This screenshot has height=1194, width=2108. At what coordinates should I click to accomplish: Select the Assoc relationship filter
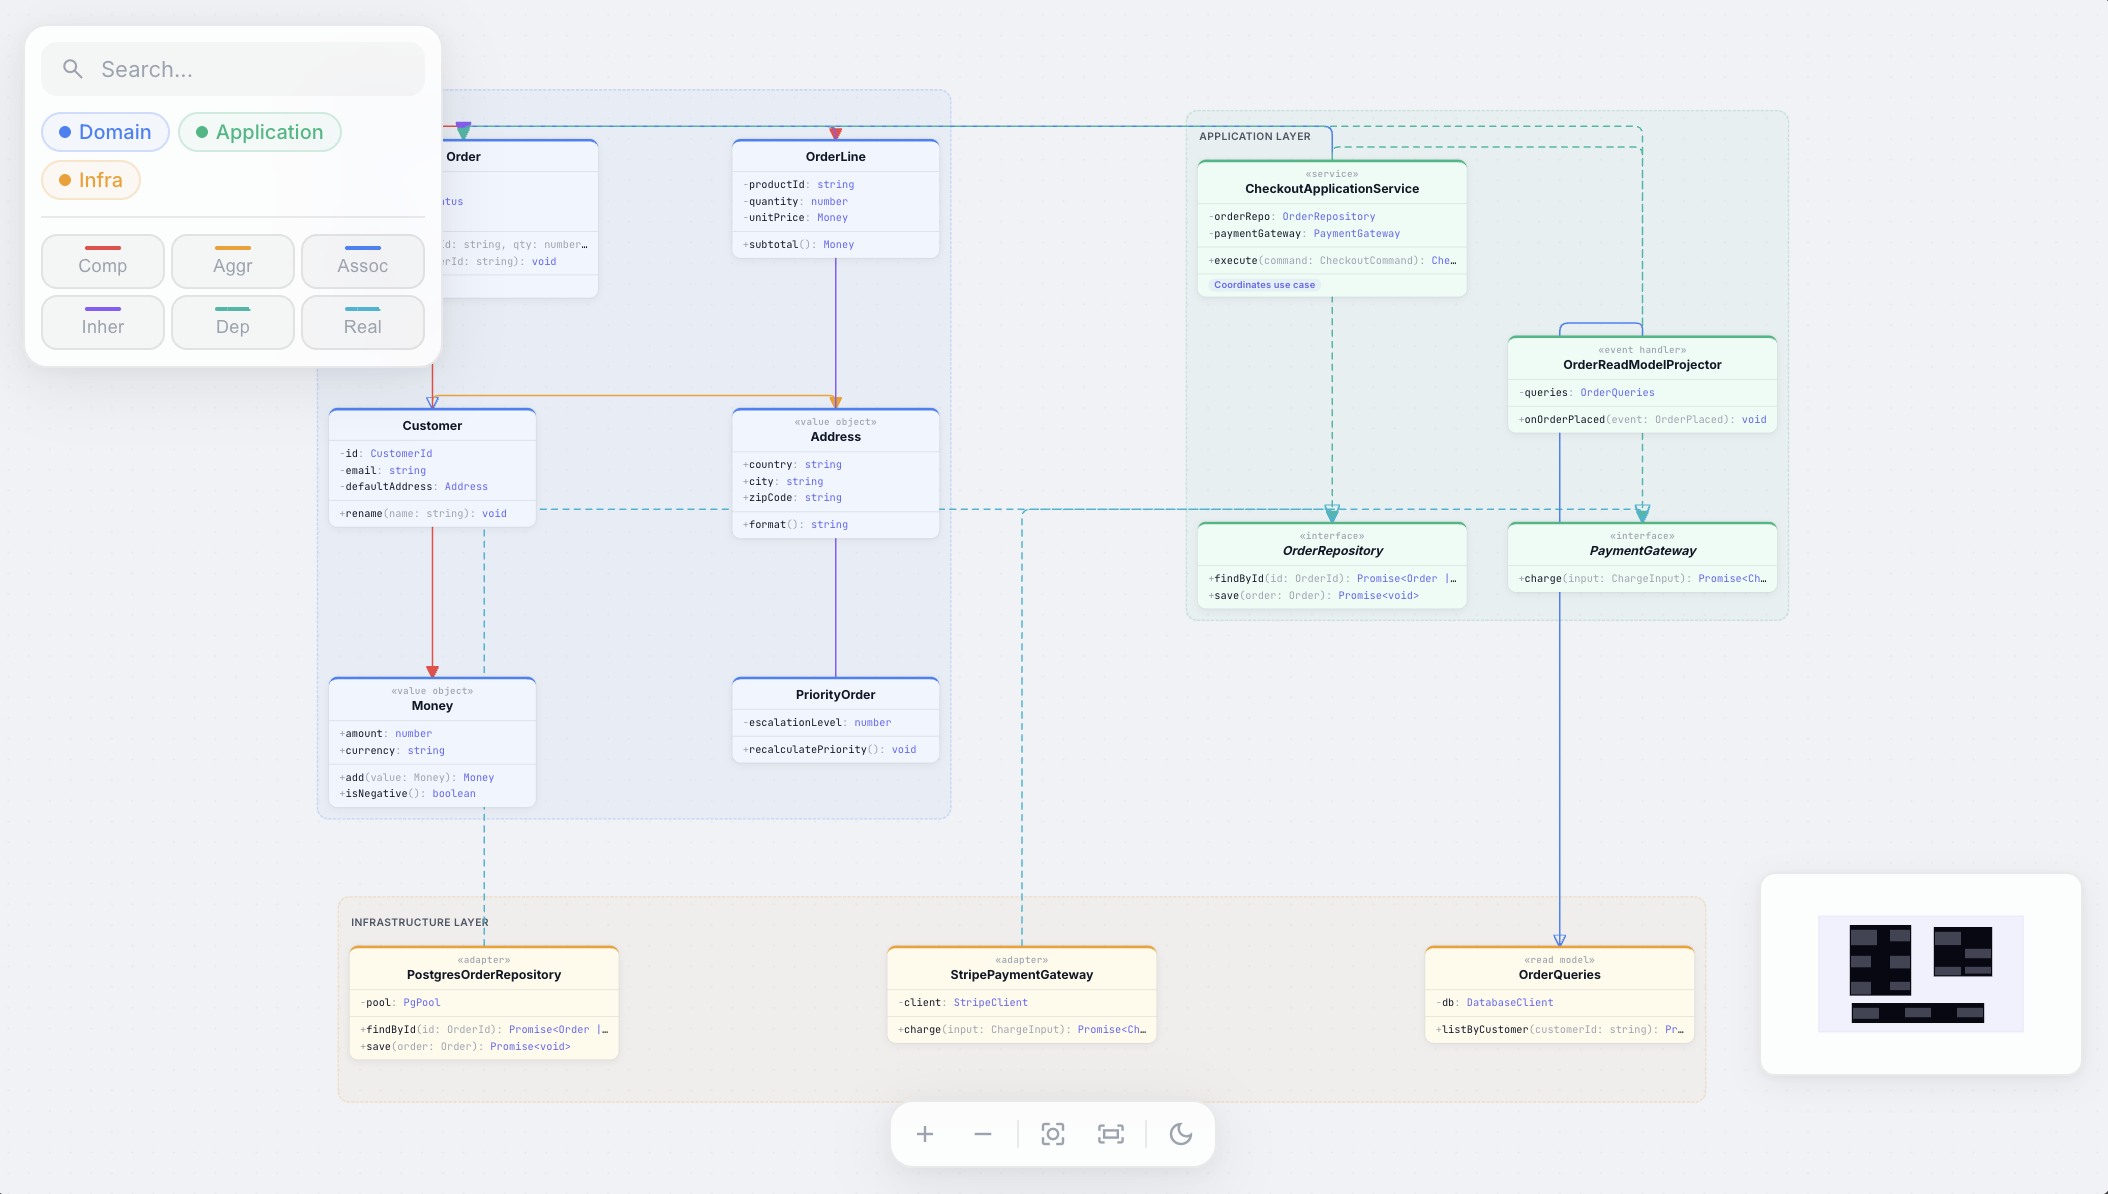pyautogui.click(x=362, y=261)
